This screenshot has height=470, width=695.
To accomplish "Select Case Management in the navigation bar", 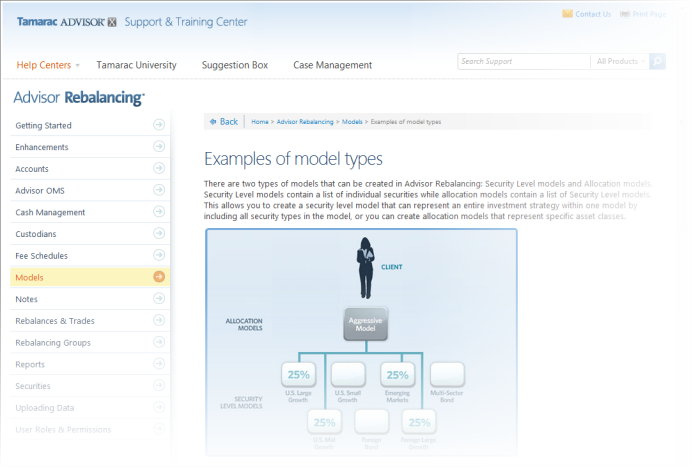I will [x=332, y=65].
